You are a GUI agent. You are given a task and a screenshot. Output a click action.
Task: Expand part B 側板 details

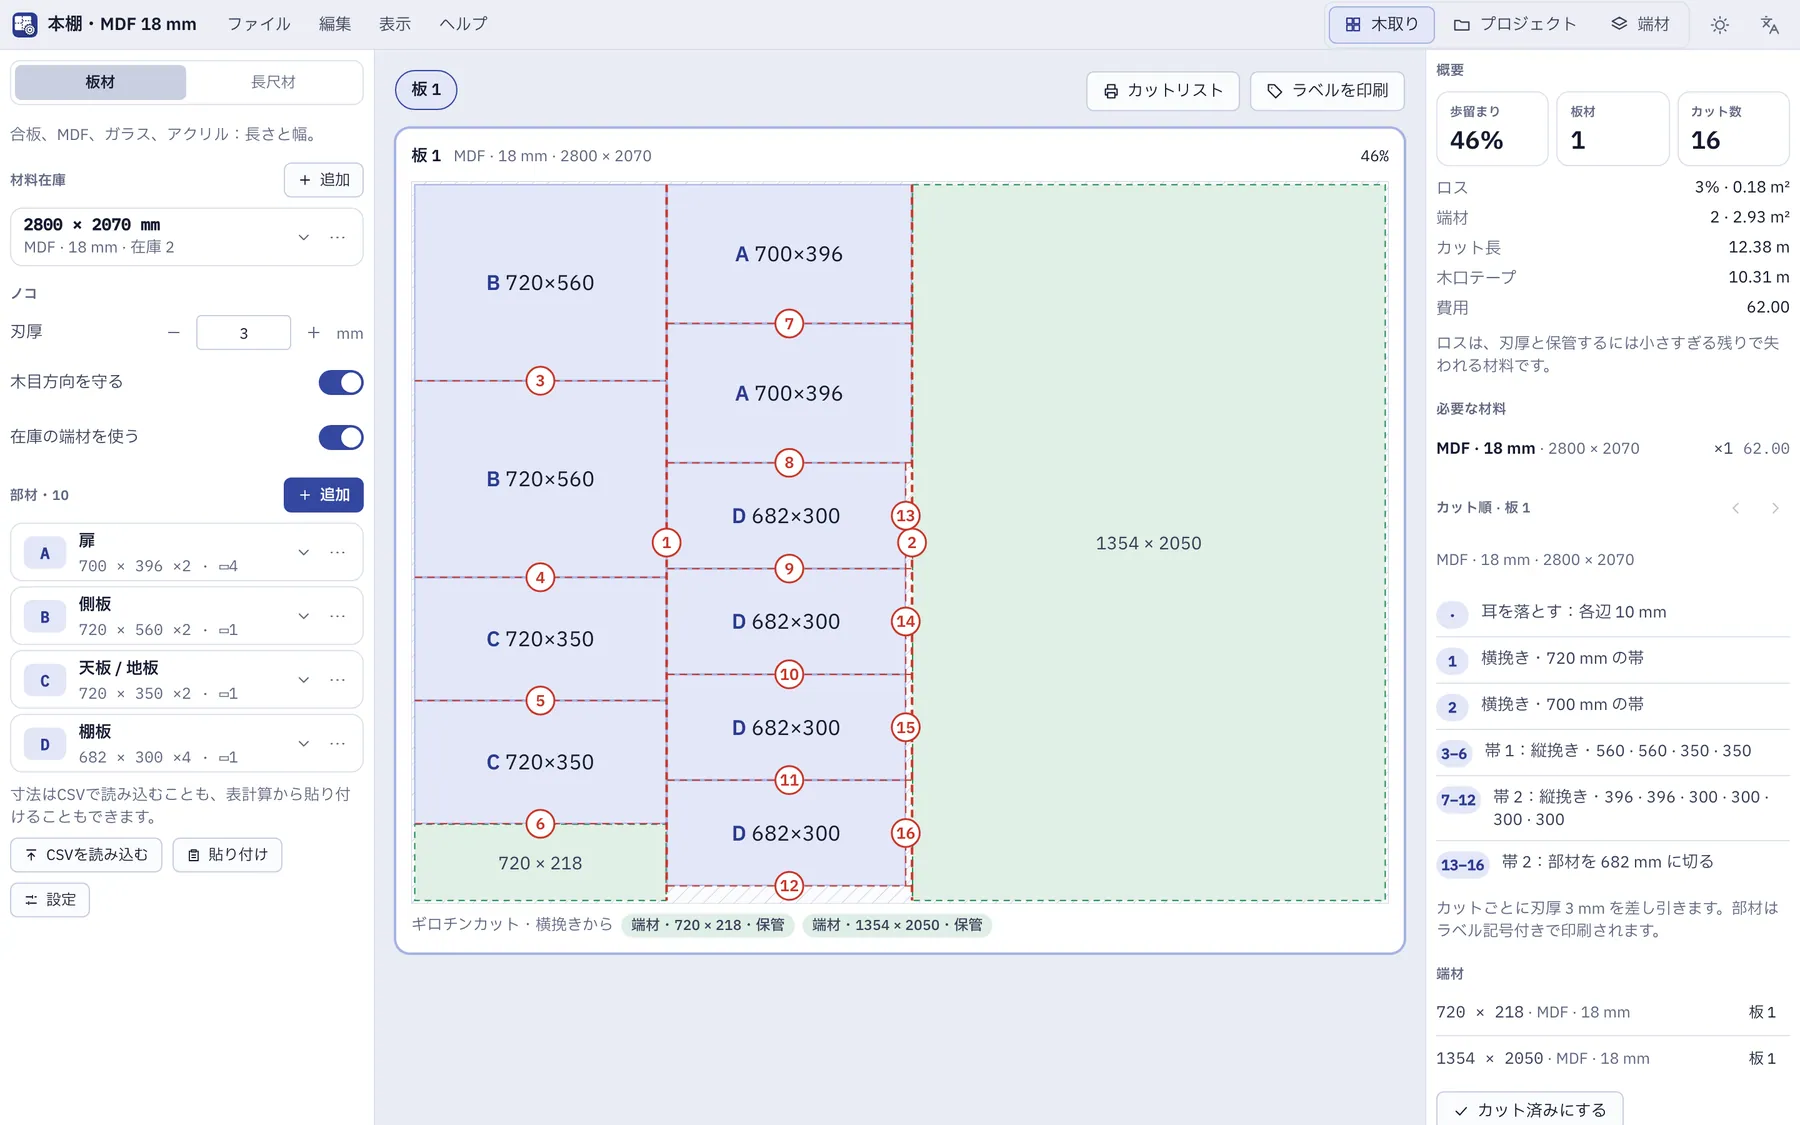pyautogui.click(x=304, y=616)
